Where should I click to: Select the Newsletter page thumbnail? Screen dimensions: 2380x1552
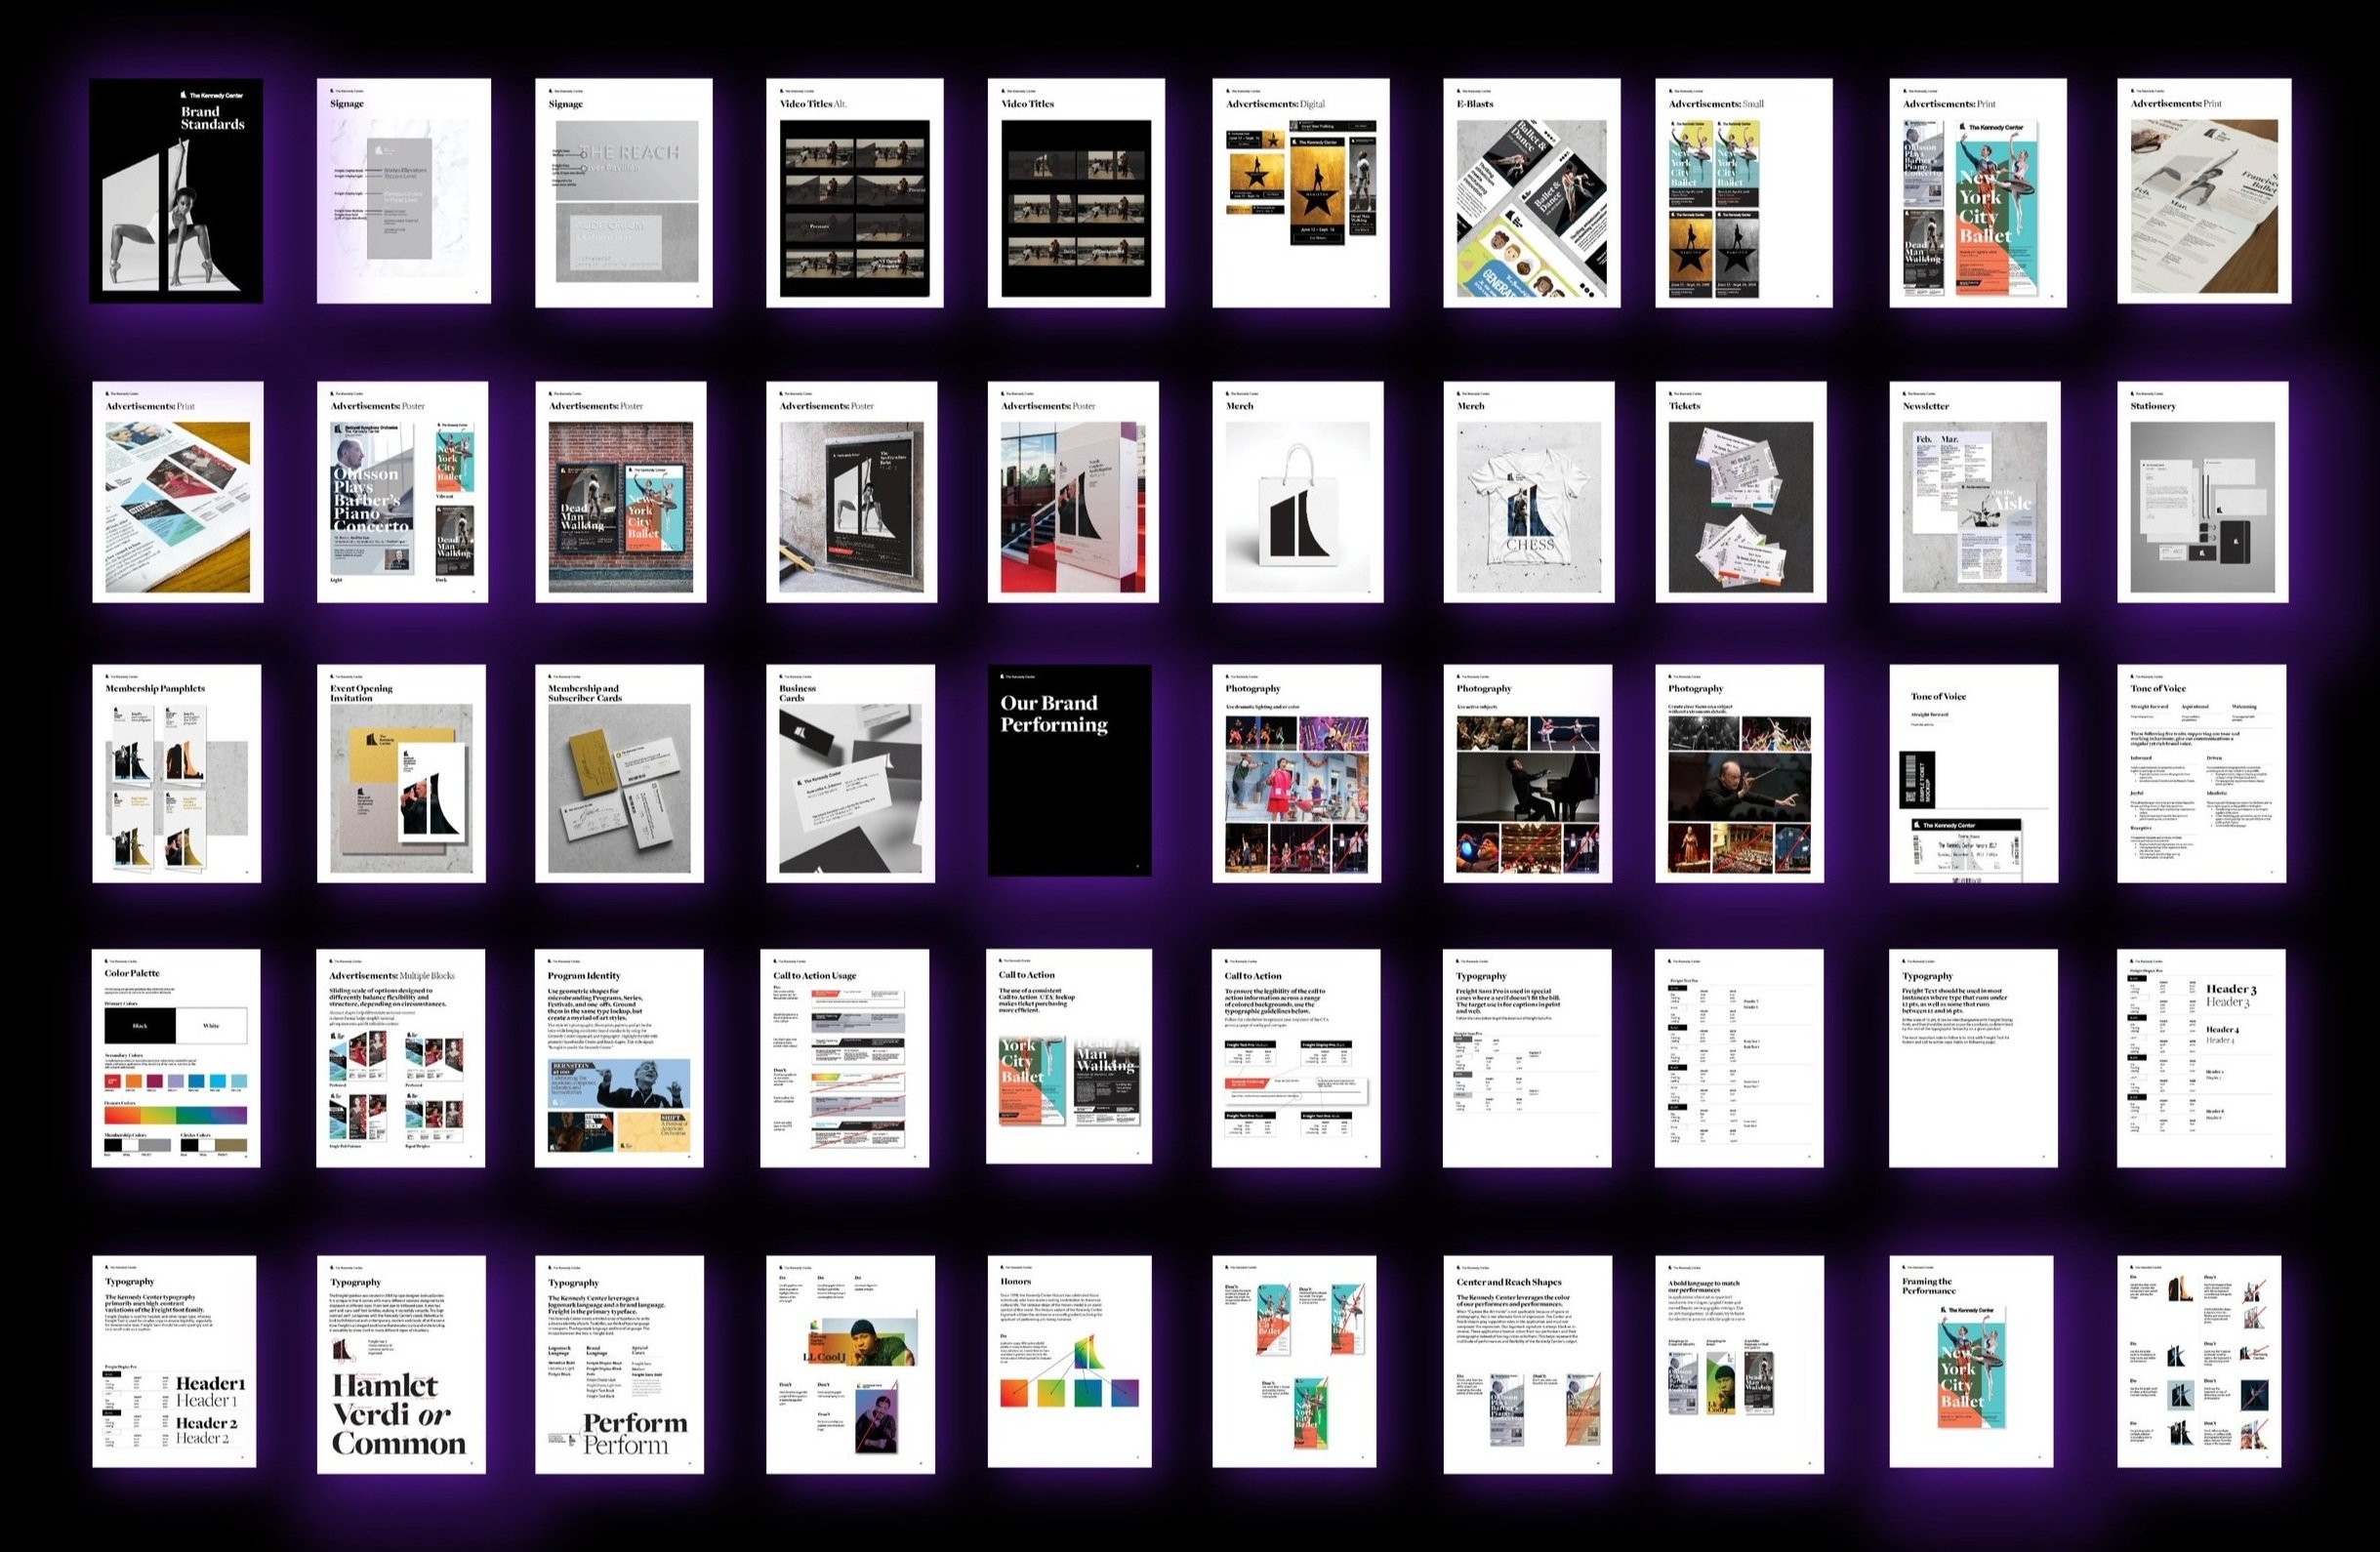coord(1975,492)
